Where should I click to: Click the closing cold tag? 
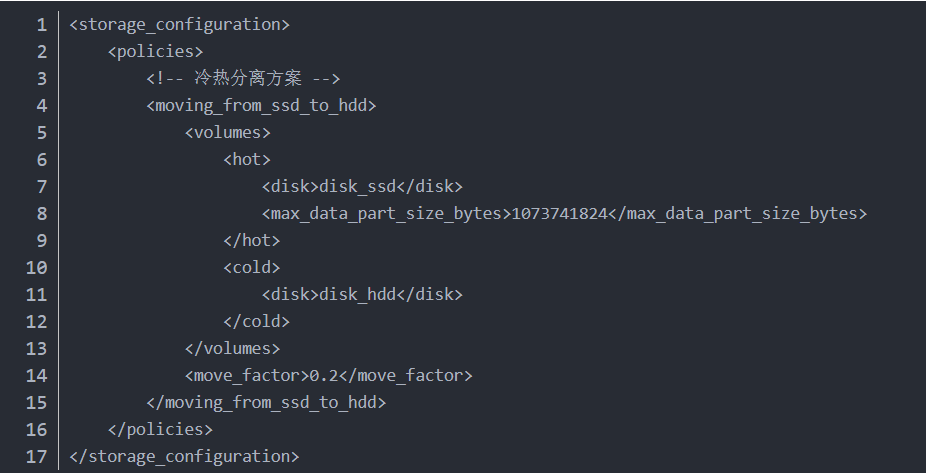pos(257,321)
